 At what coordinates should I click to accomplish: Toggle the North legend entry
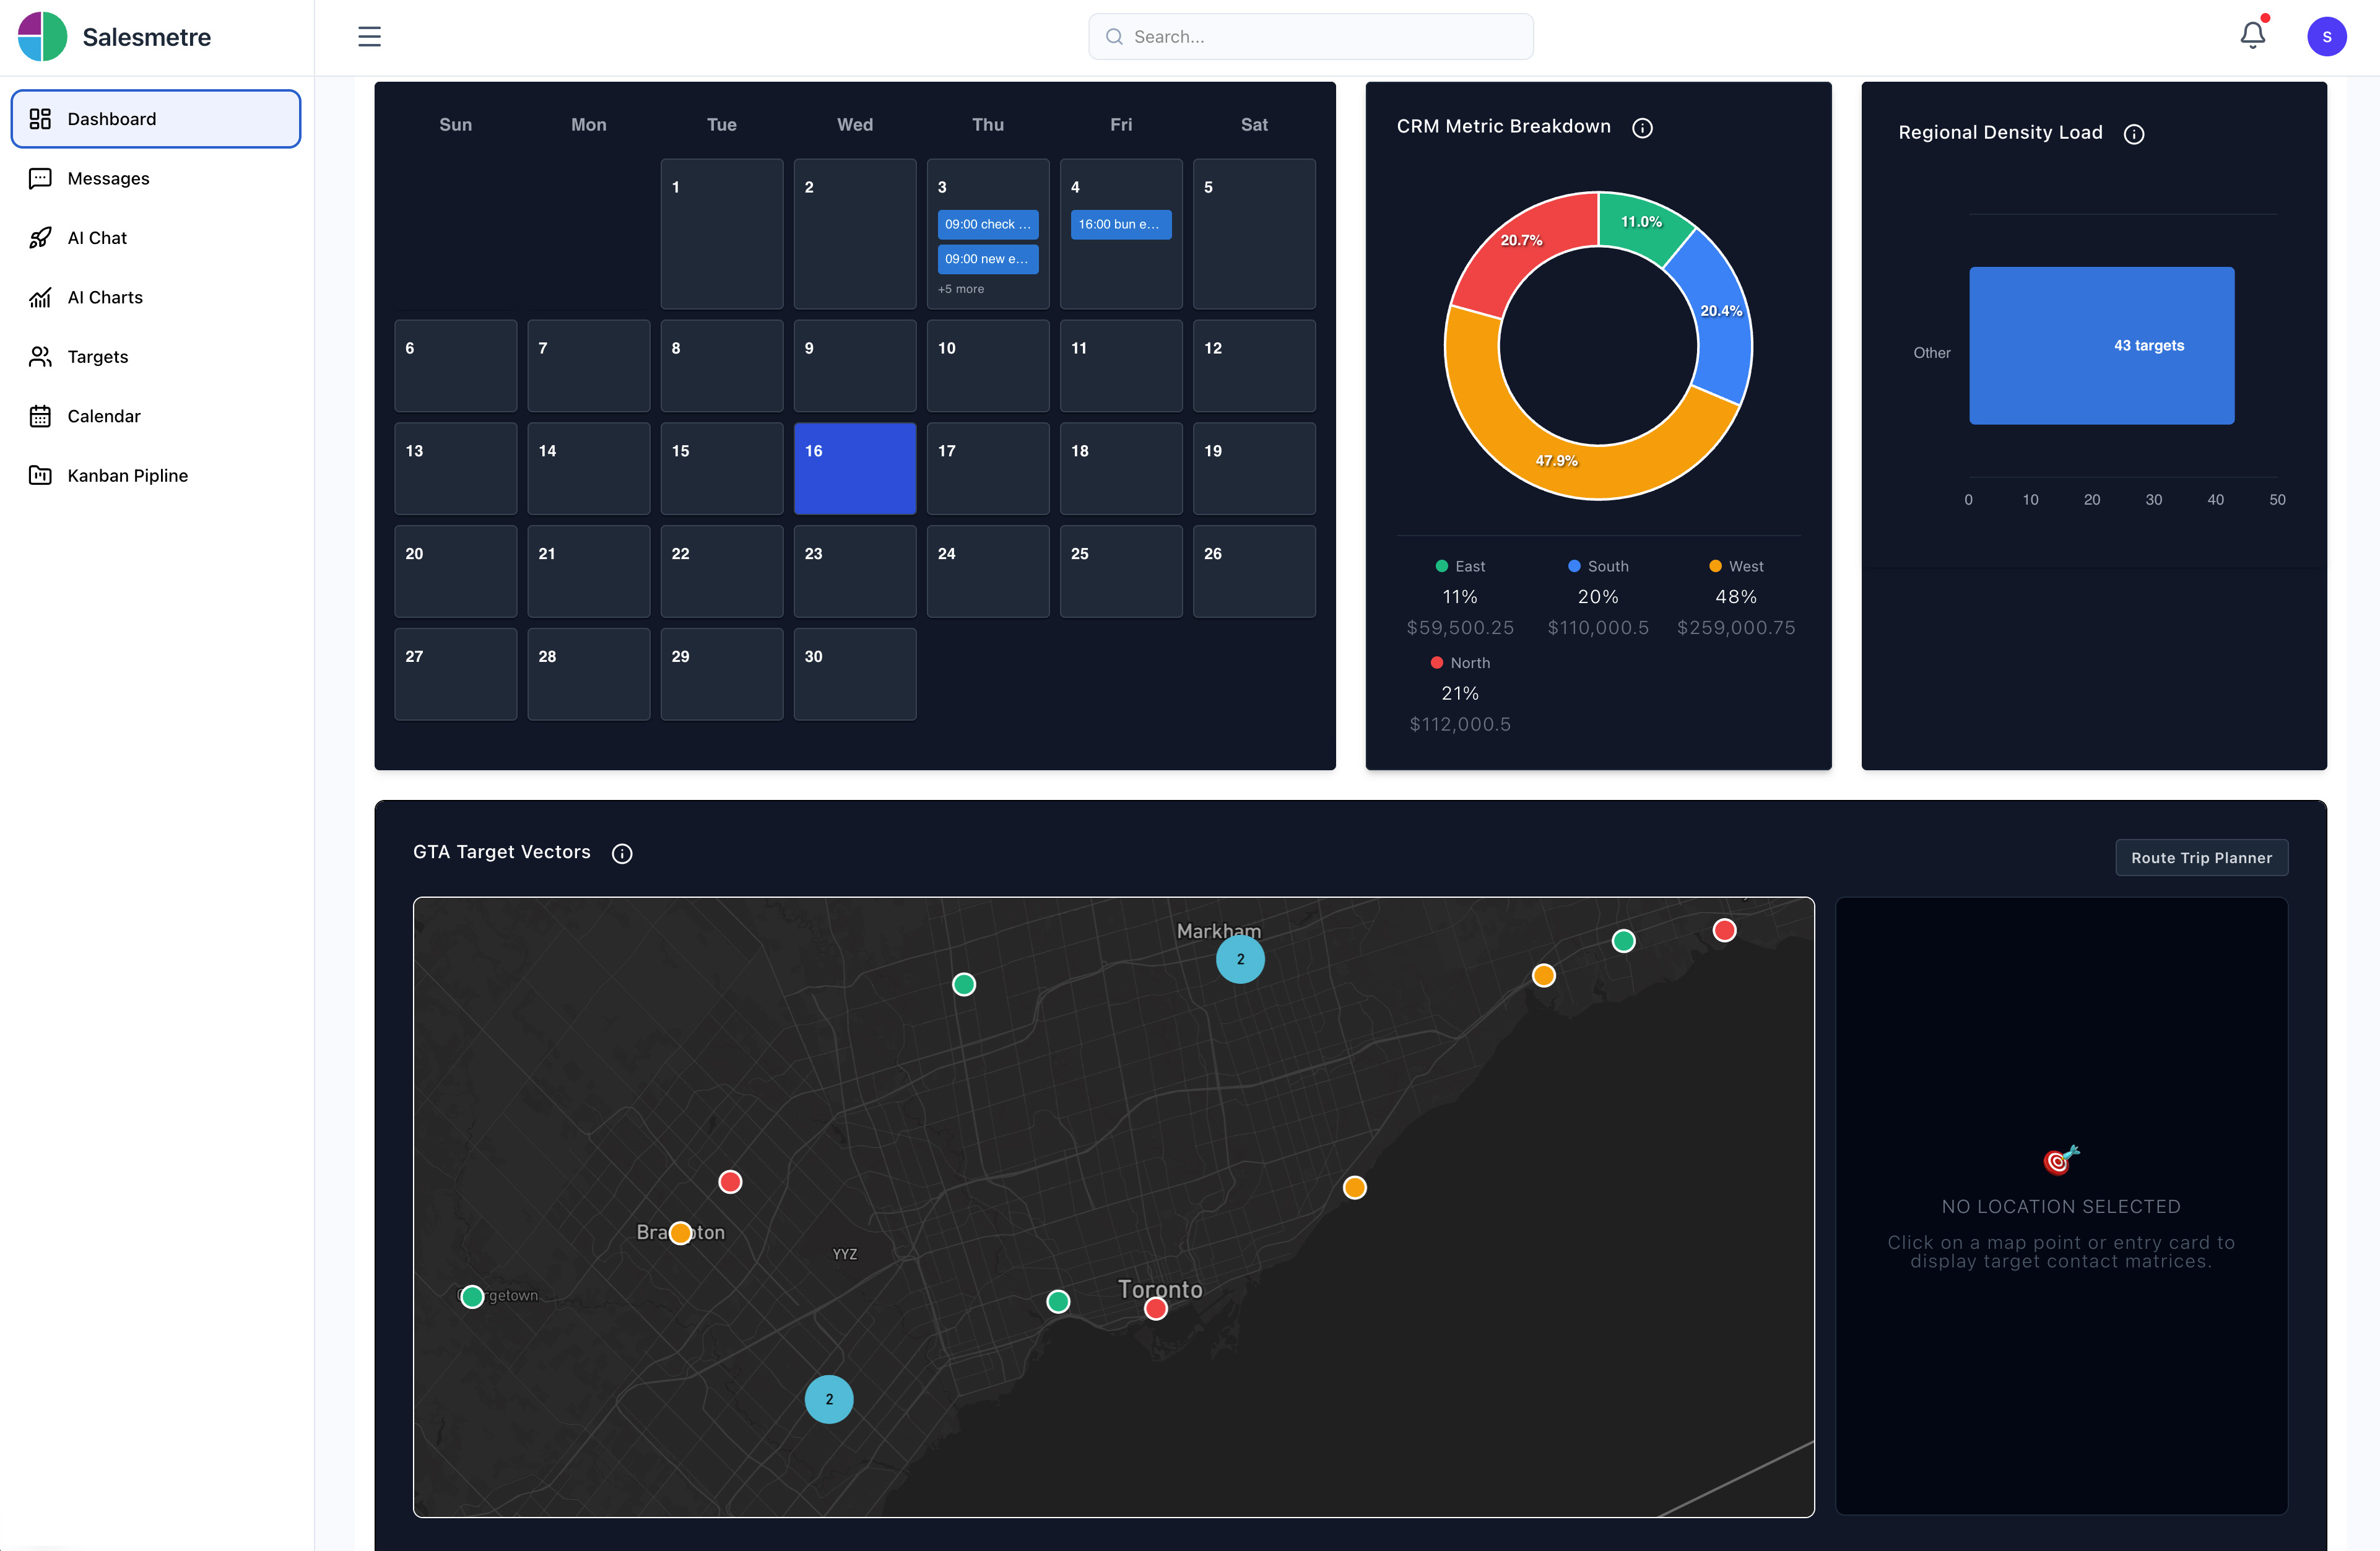tap(1459, 663)
